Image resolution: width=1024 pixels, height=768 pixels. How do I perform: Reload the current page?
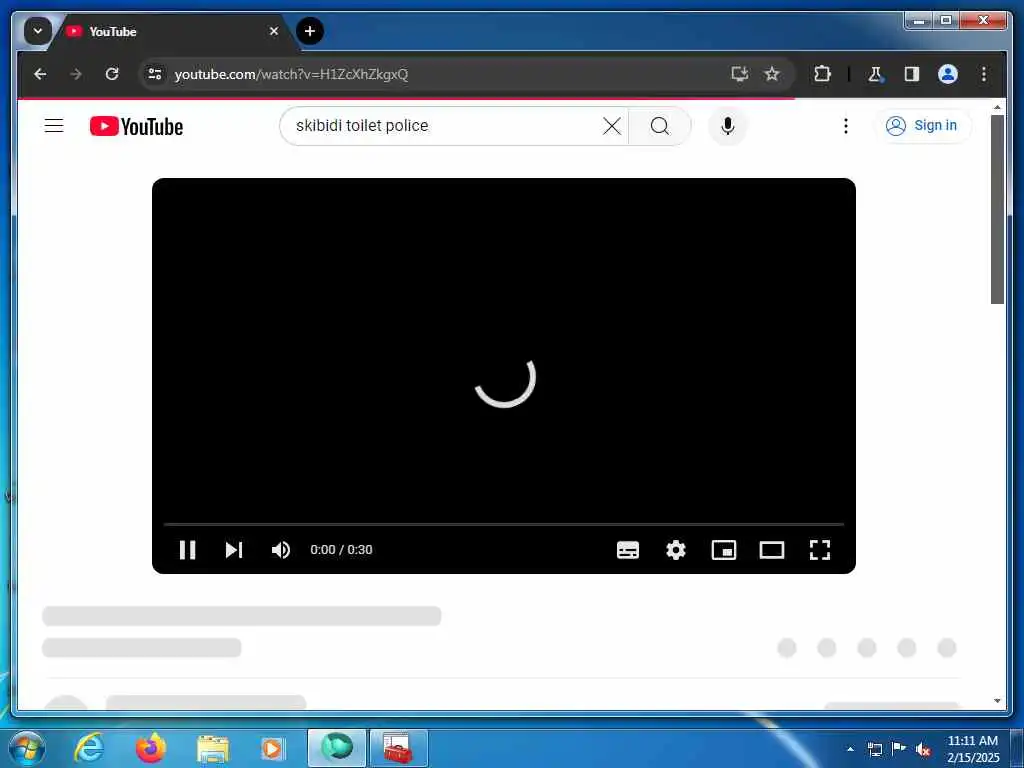coord(112,74)
